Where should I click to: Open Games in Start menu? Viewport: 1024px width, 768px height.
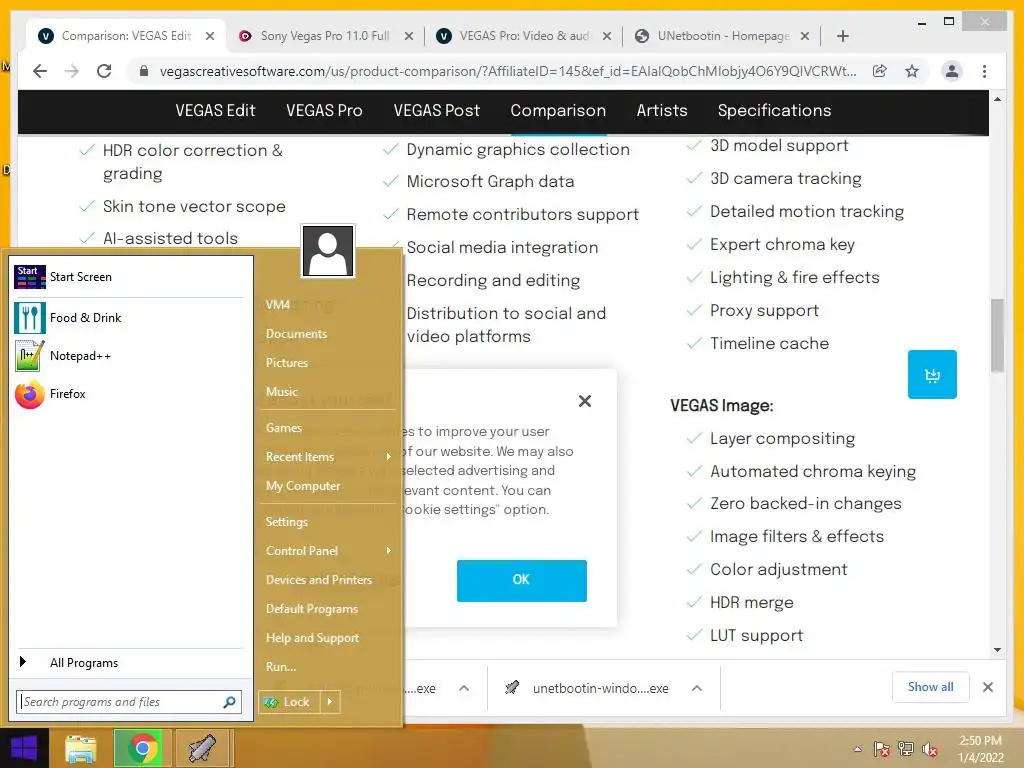(x=283, y=428)
